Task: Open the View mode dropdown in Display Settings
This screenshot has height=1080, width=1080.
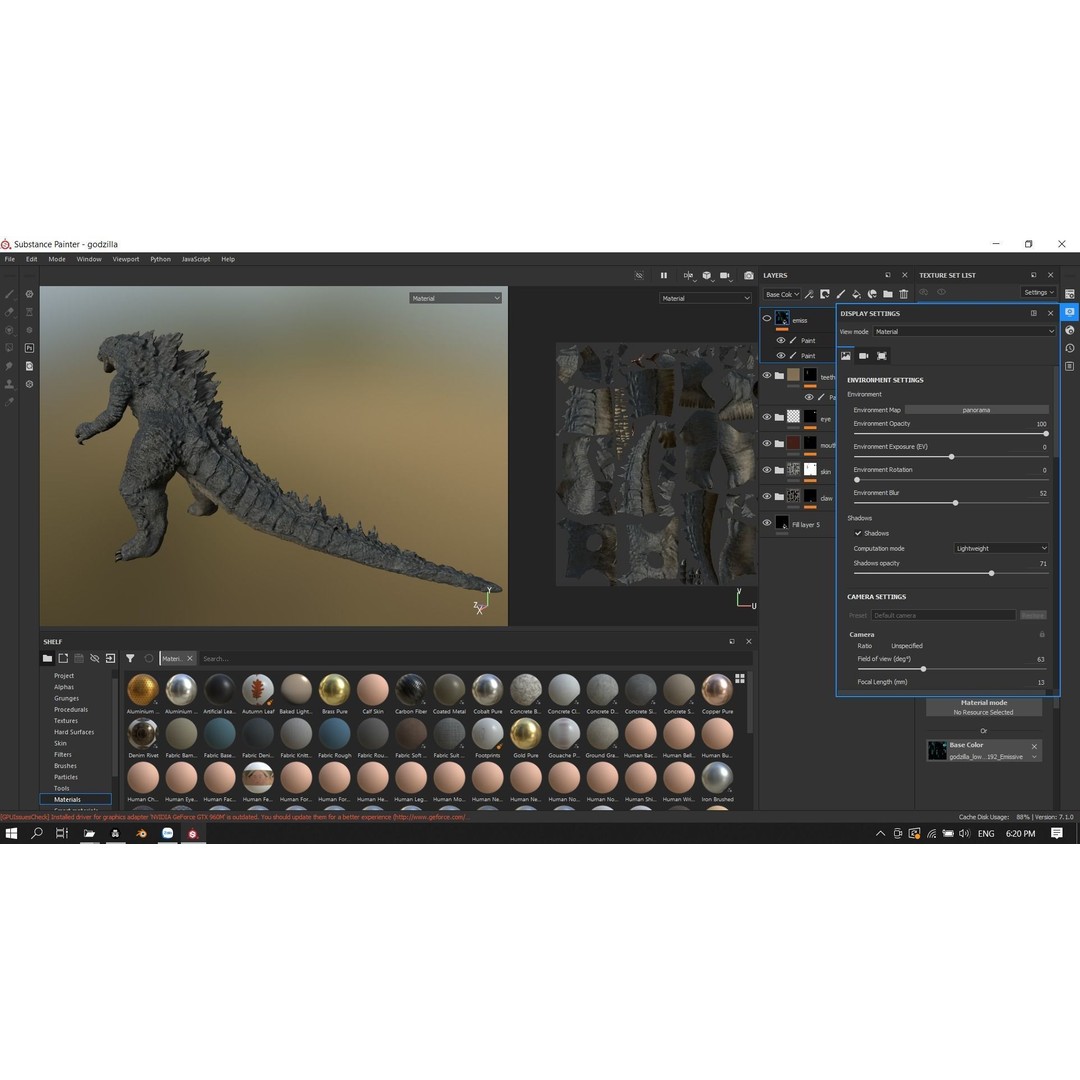Action: pyautogui.click(x=964, y=331)
